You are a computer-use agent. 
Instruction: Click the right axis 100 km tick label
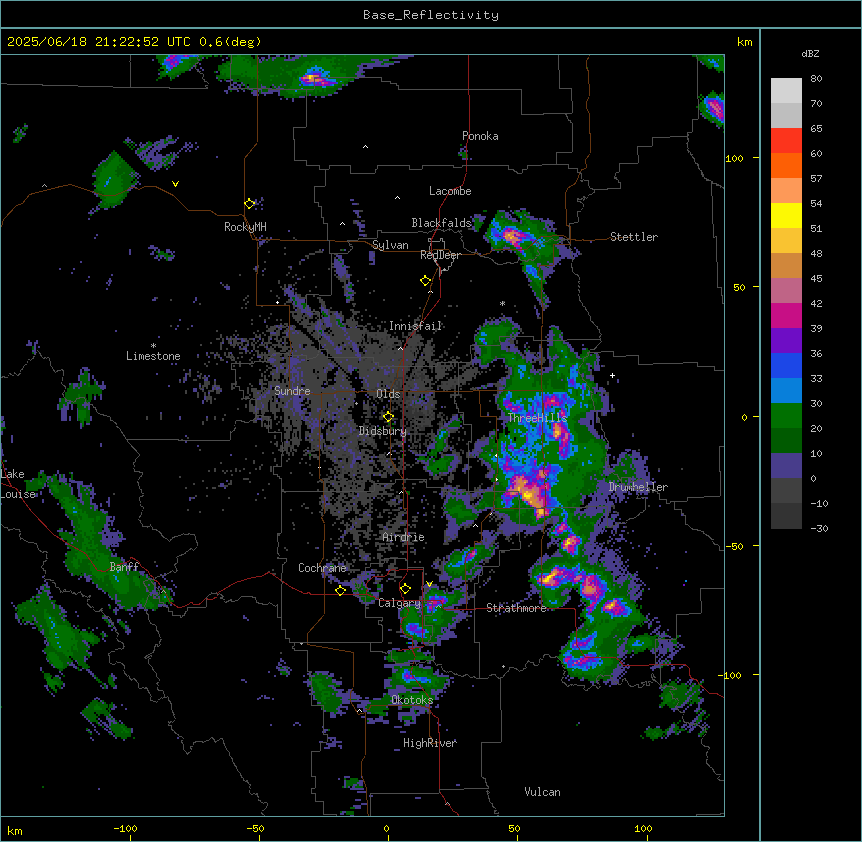pos(734,158)
